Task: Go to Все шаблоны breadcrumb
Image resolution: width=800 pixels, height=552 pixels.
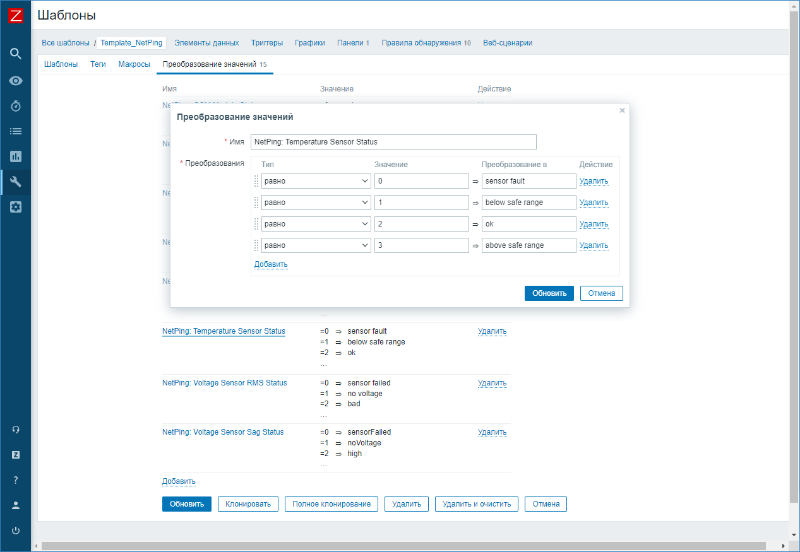Action: point(65,43)
